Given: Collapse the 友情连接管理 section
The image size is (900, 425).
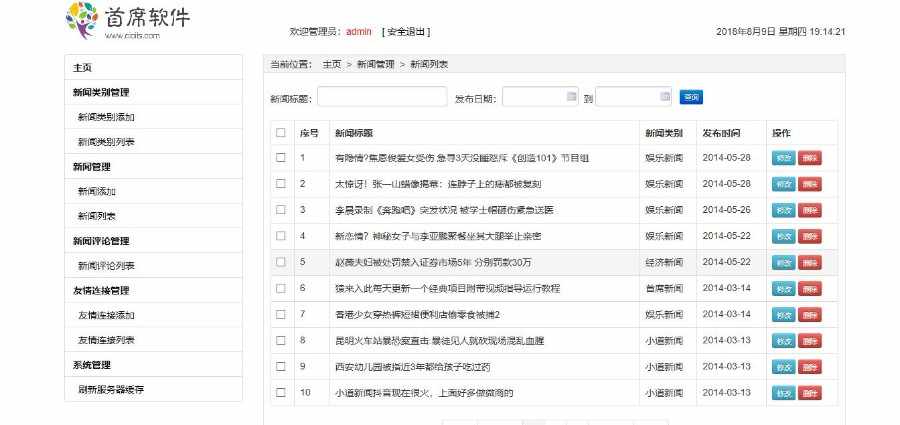Looking at the screenshot, I should pos(153,291).
